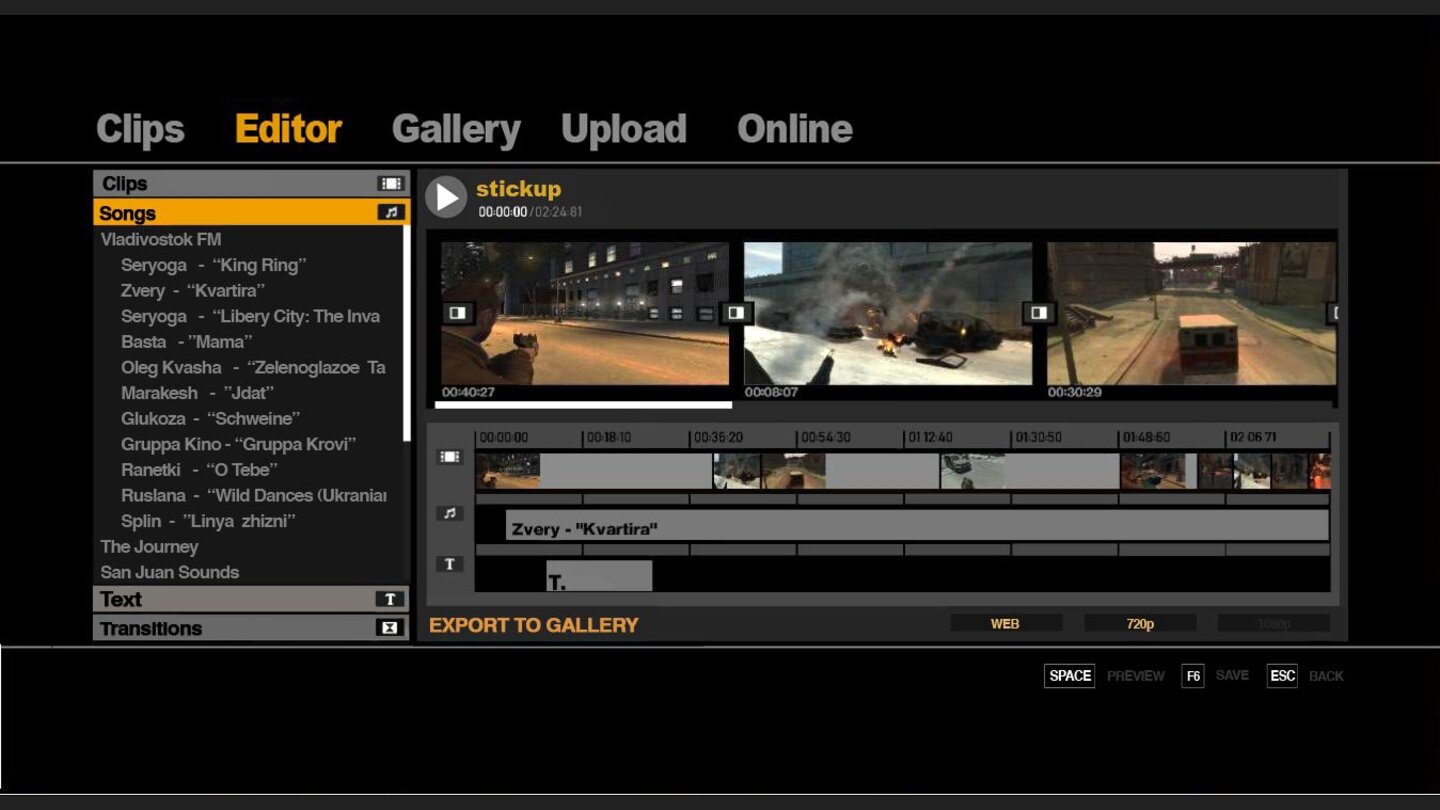This screenshot has height=810, width=1440.
Task: Select Oleg Kvasha "Zelenoglazoe Ta" song
Action: [253, 367]
